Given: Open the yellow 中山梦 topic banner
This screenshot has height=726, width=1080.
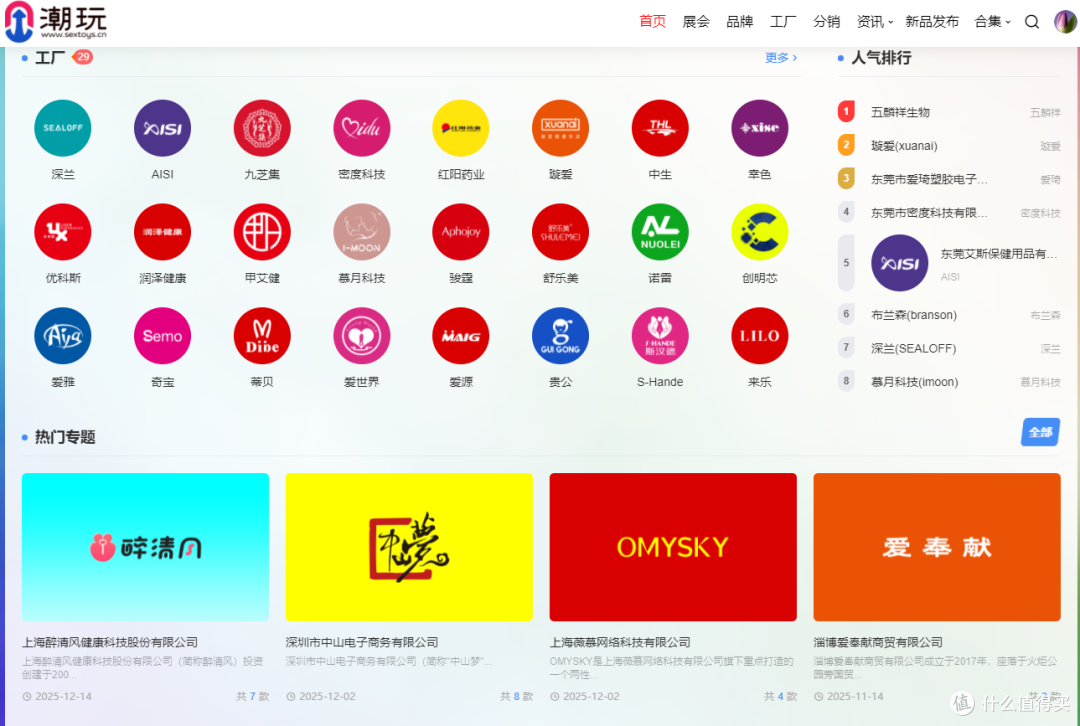Looking at the screenshot, I should point(409,547).
